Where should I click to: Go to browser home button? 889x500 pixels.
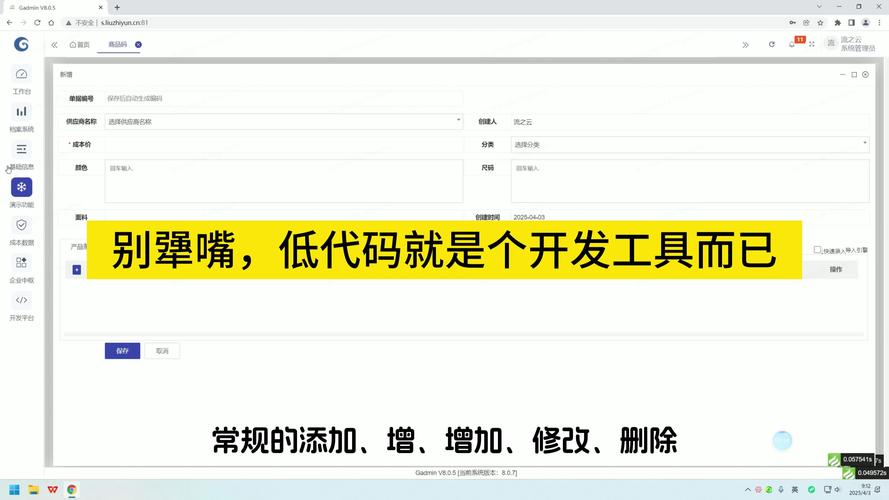pos(51,23)
